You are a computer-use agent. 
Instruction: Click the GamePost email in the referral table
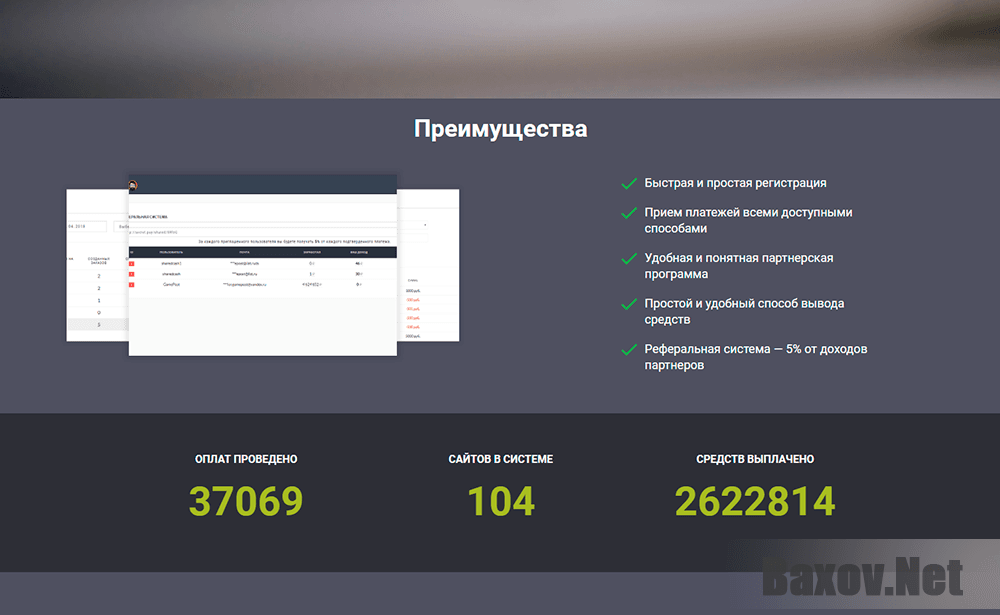[242, 286]
